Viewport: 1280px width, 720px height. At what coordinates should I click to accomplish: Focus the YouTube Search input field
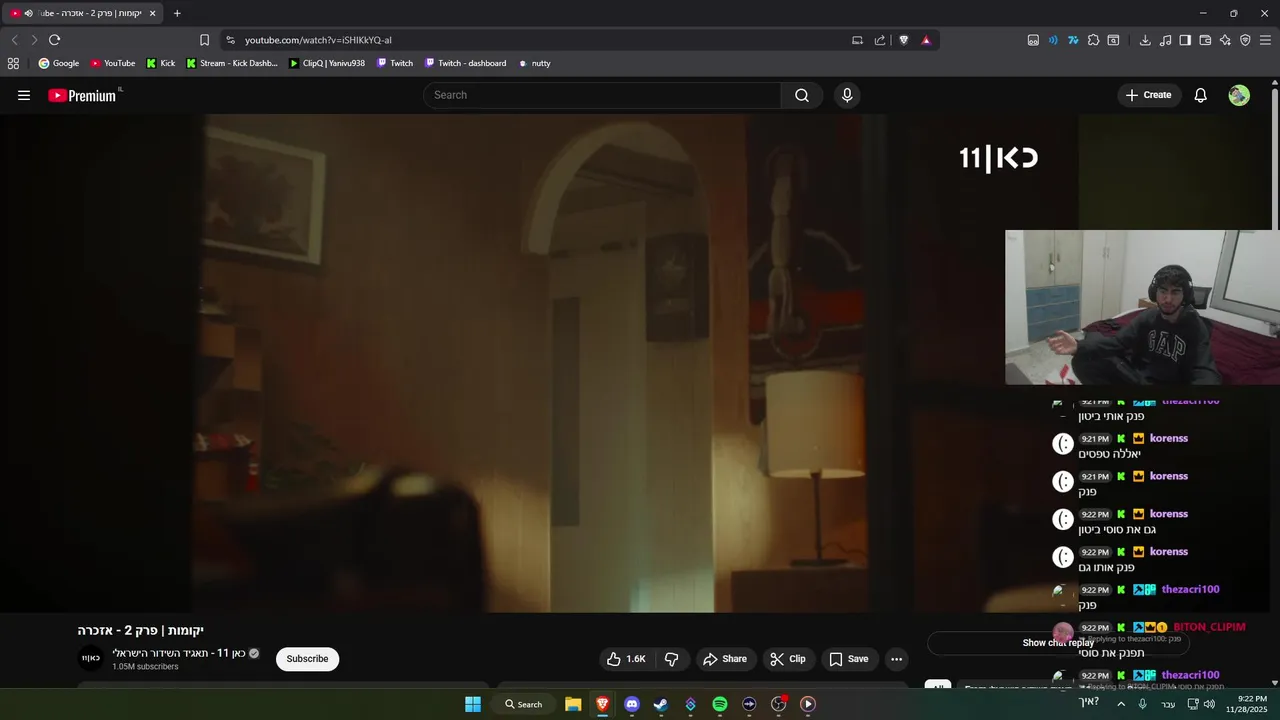point(602,95)
